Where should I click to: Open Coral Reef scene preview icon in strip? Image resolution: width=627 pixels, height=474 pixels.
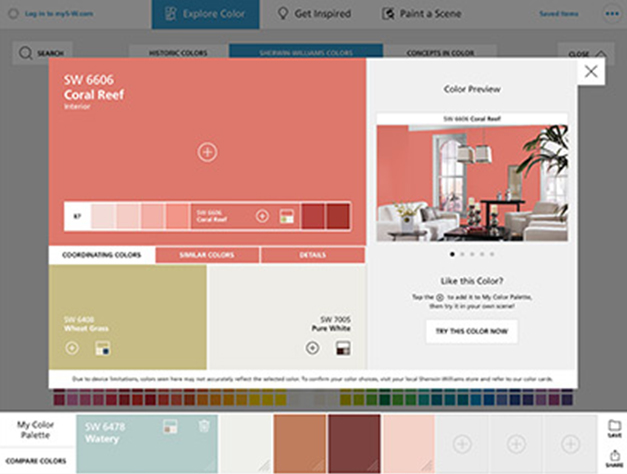[287, 216]
